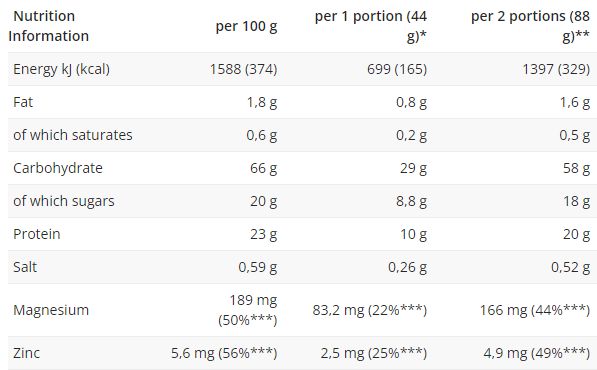Screen dimensions: 597x370
Task: Click the 83,2 mg (22%) magnesium value
Action: tap(370, 310)
